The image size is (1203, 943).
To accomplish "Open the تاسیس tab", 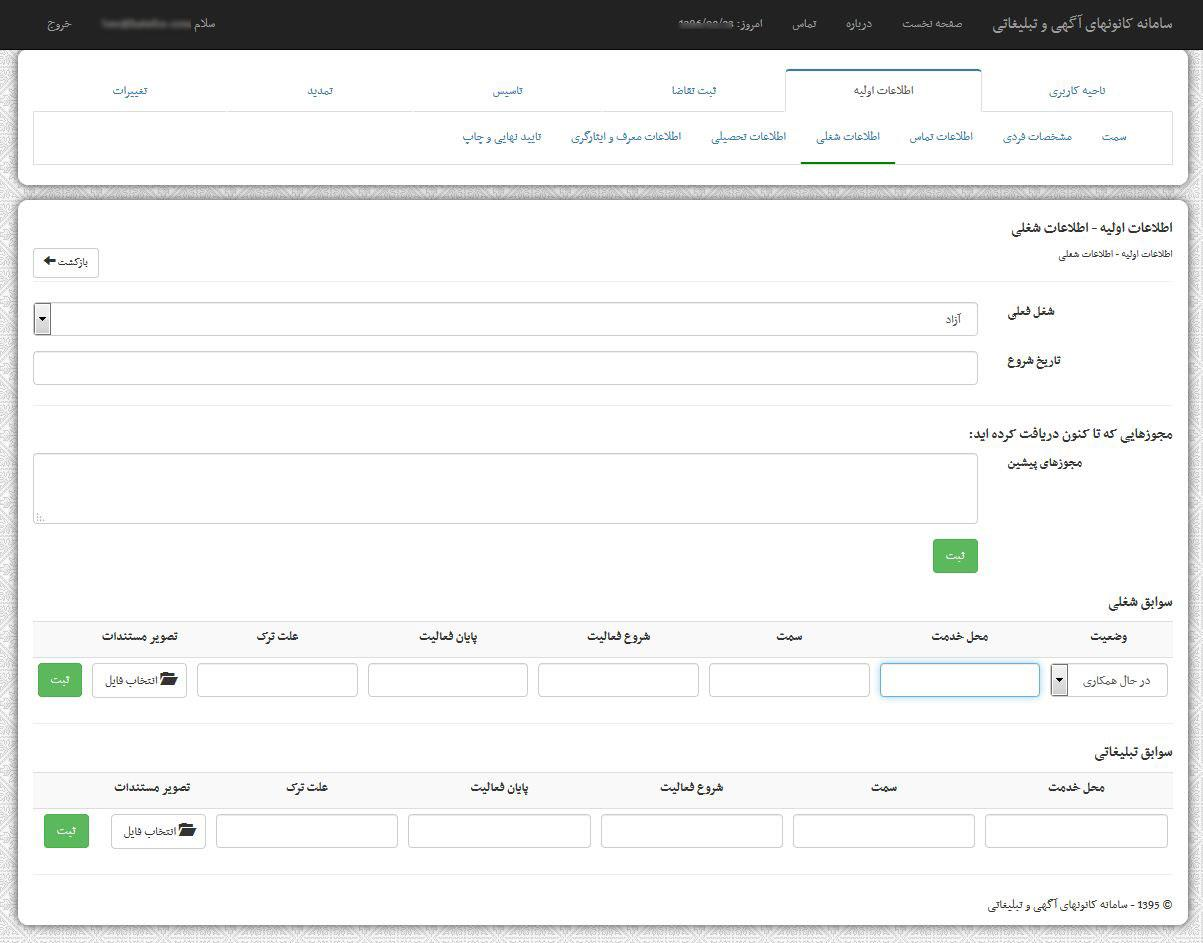I will pos(507,90).
